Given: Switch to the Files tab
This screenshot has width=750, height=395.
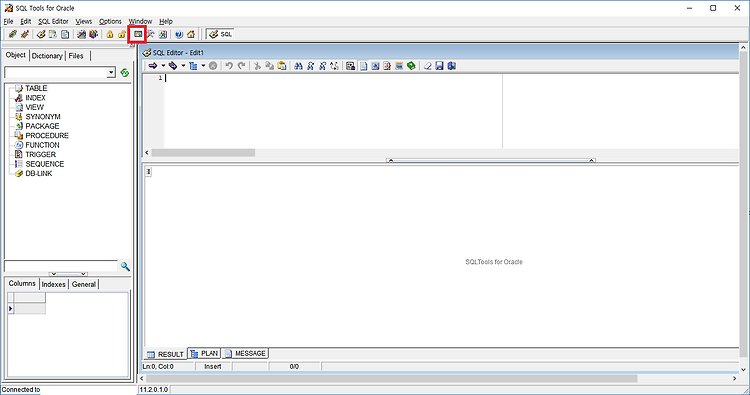Looking at the screenshot, I should click(x=76, y=56).
